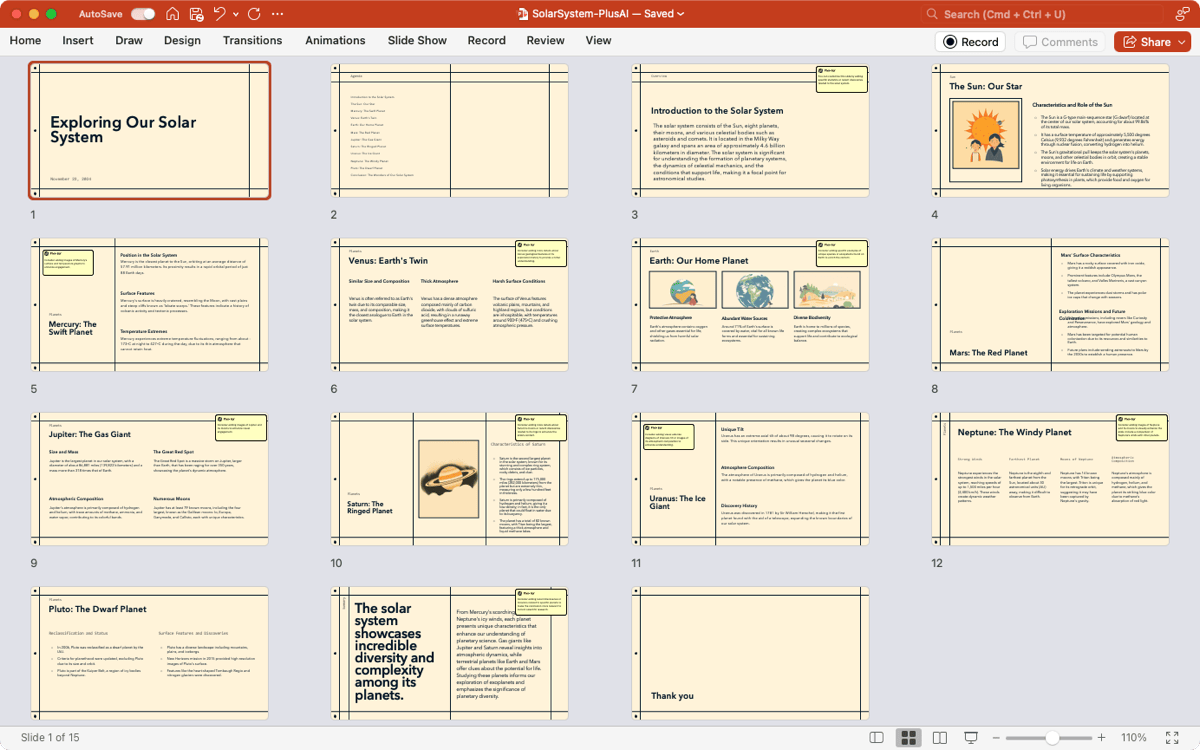Start Slide Show from status bar icon
This screenshot has height=750, width=1200.
970,738
